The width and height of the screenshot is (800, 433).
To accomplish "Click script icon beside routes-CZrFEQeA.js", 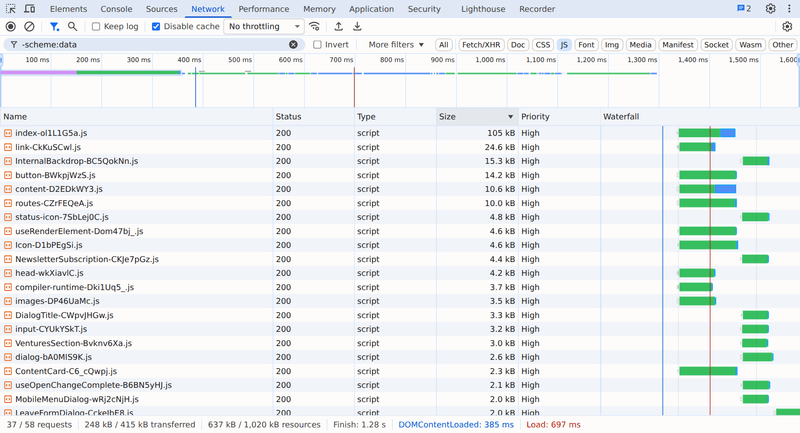I will coord(8,203).
